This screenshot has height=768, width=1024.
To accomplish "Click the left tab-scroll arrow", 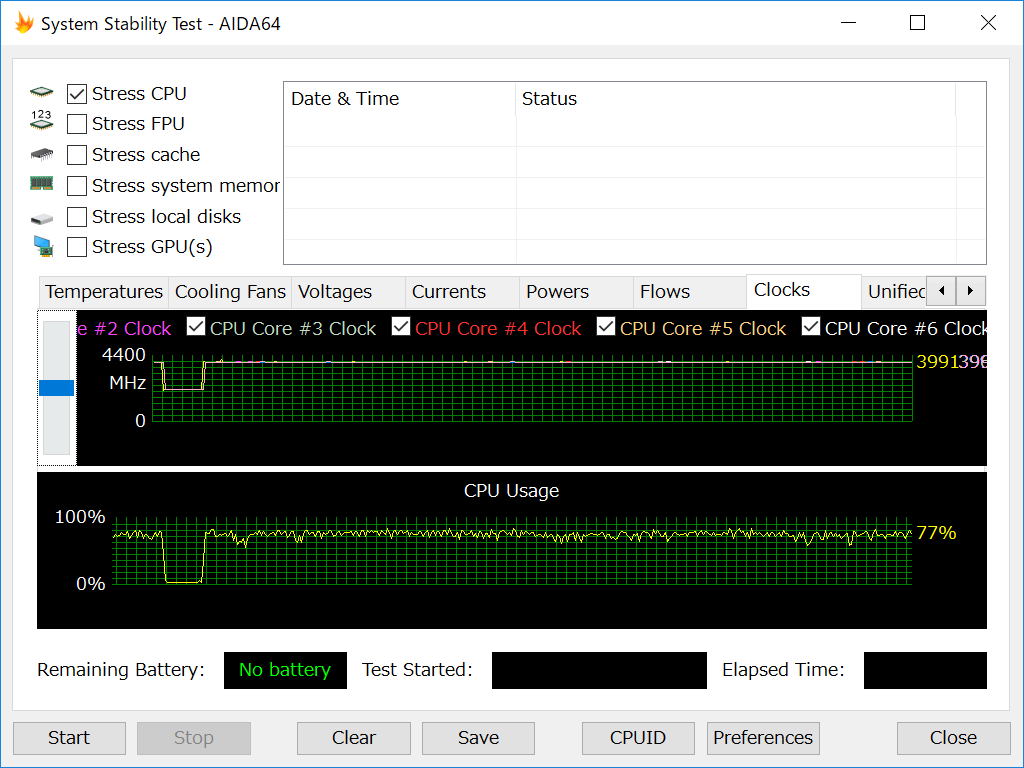I will coord(942,291).
